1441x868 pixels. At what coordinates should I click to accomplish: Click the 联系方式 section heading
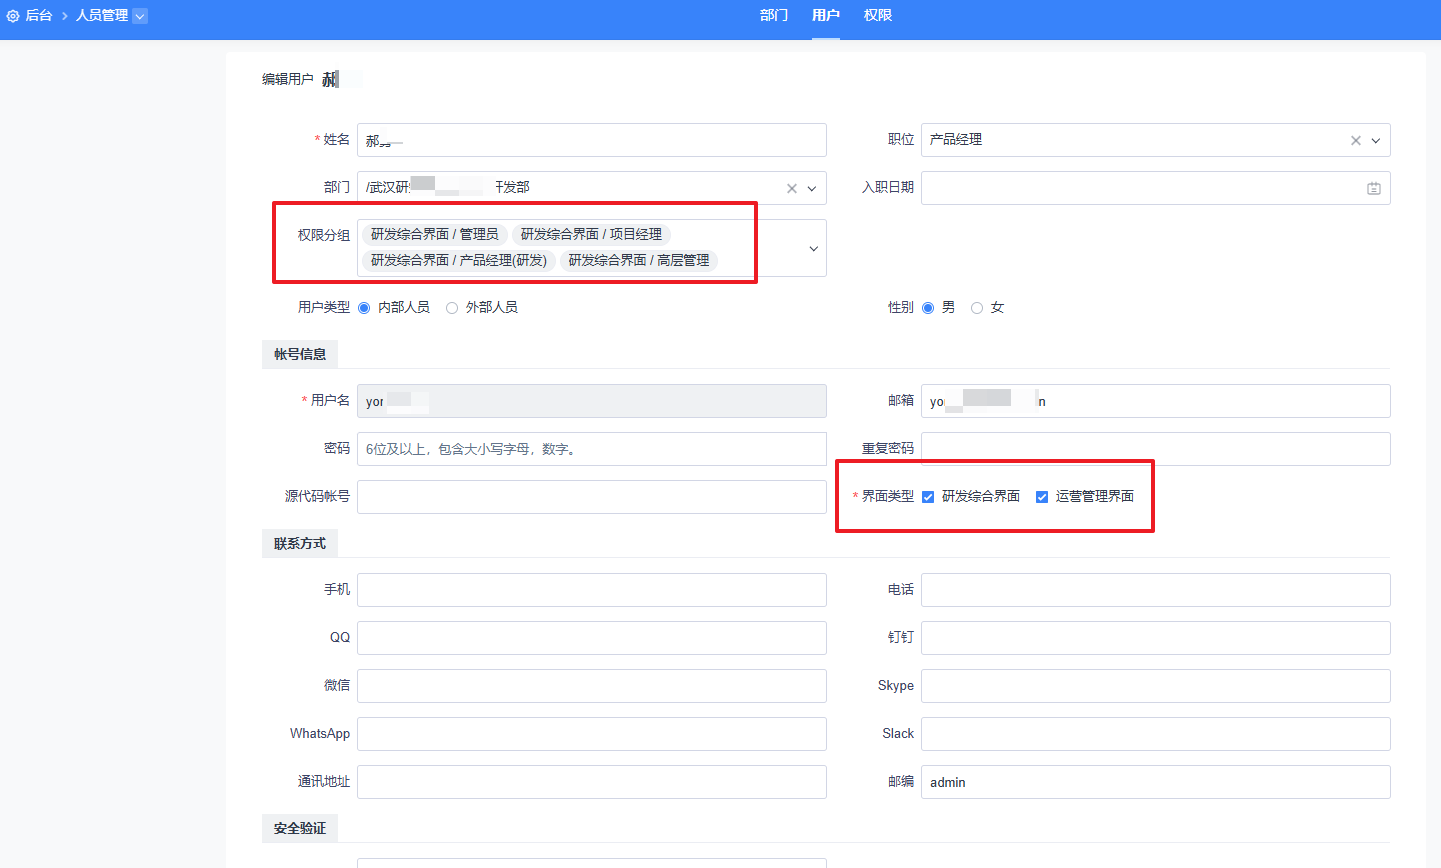click(300, 543)
